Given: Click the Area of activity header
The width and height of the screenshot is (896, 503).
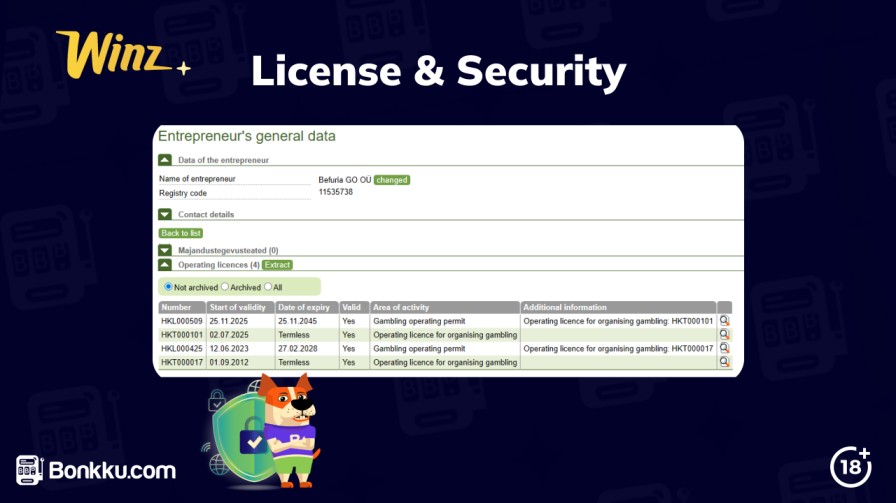Looking at the screenshot, I should pos(445,307).
